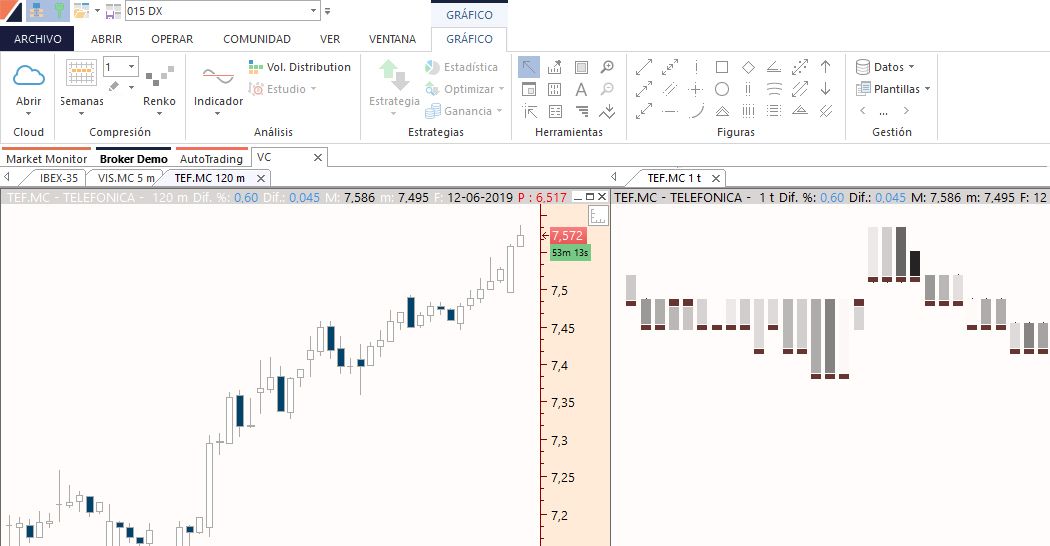
Task: Expand the Estudio dropdown
Action: tap(313, 89)
